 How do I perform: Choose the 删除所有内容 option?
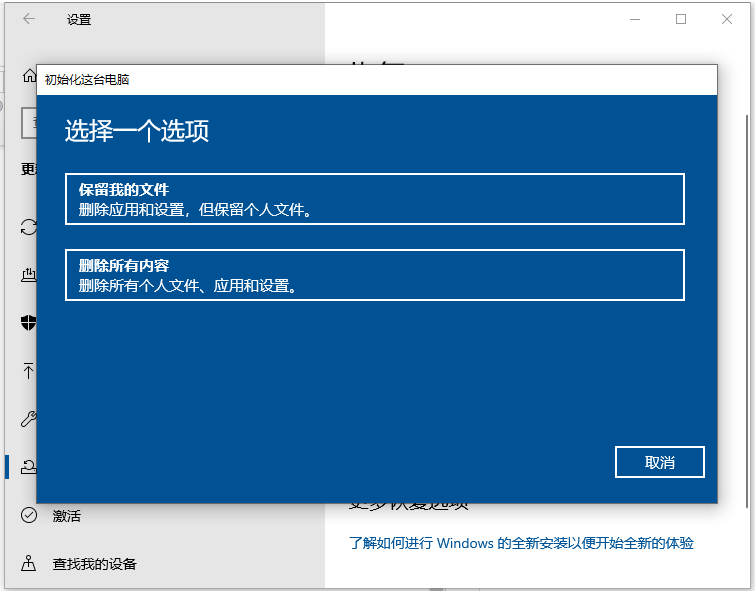click(x=375, y=275)
